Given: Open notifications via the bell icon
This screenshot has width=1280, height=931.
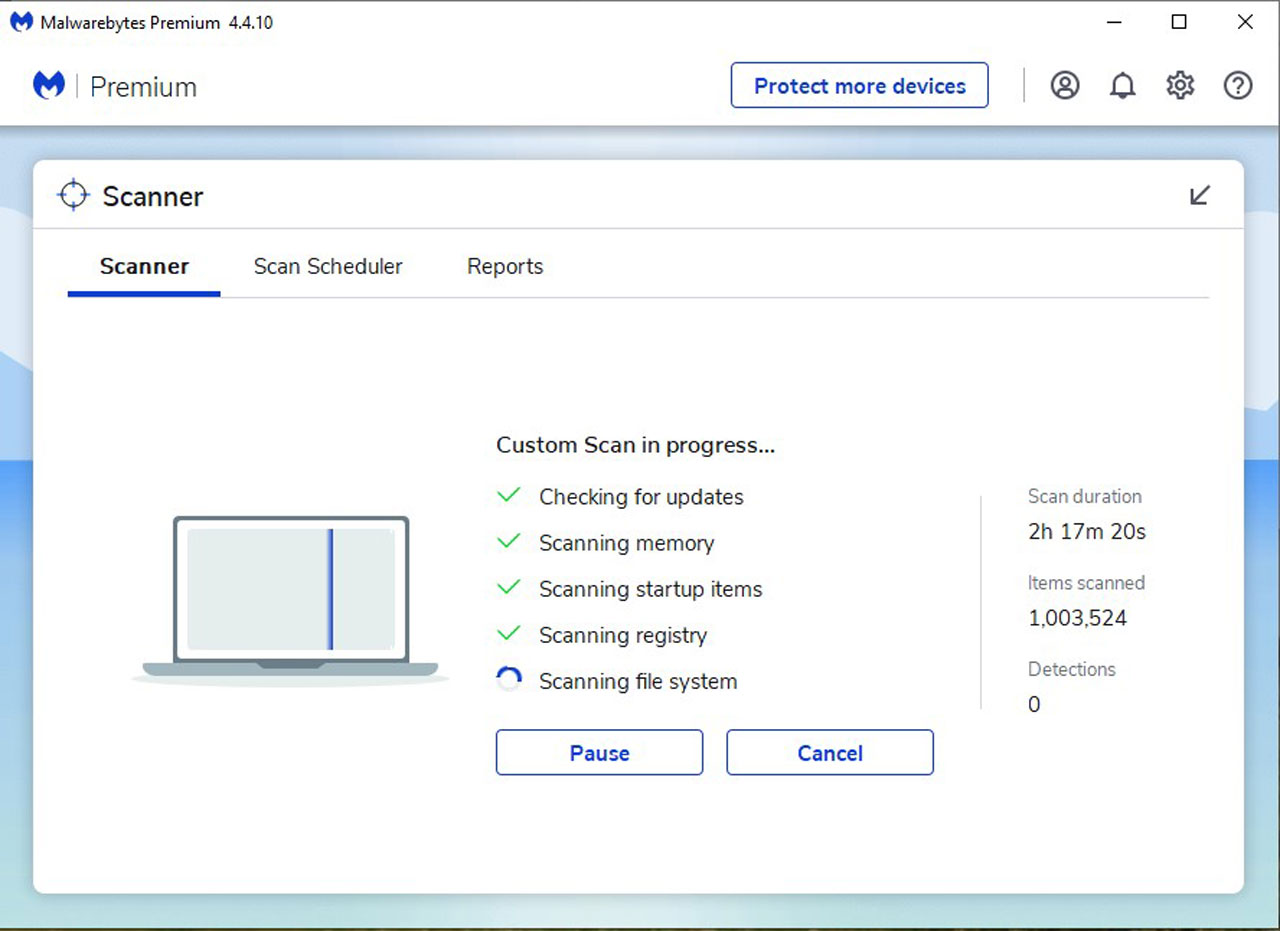Looking at the screenshot, I should pos(1122,85).
